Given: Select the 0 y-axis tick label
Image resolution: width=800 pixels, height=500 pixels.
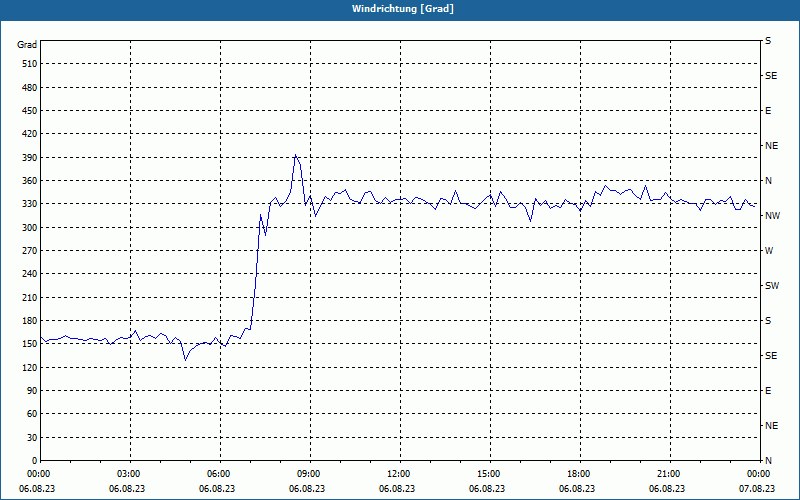Looking at the screenshot, I should click(x=35, y=461).
